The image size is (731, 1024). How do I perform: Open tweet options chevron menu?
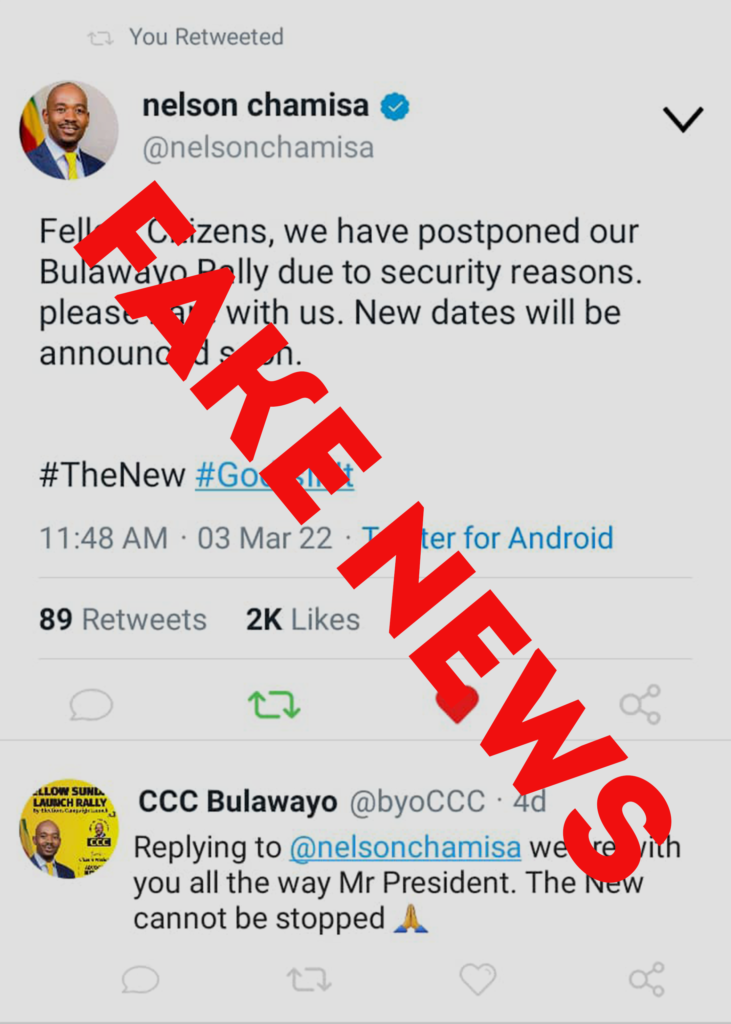(x=683, y=120)
